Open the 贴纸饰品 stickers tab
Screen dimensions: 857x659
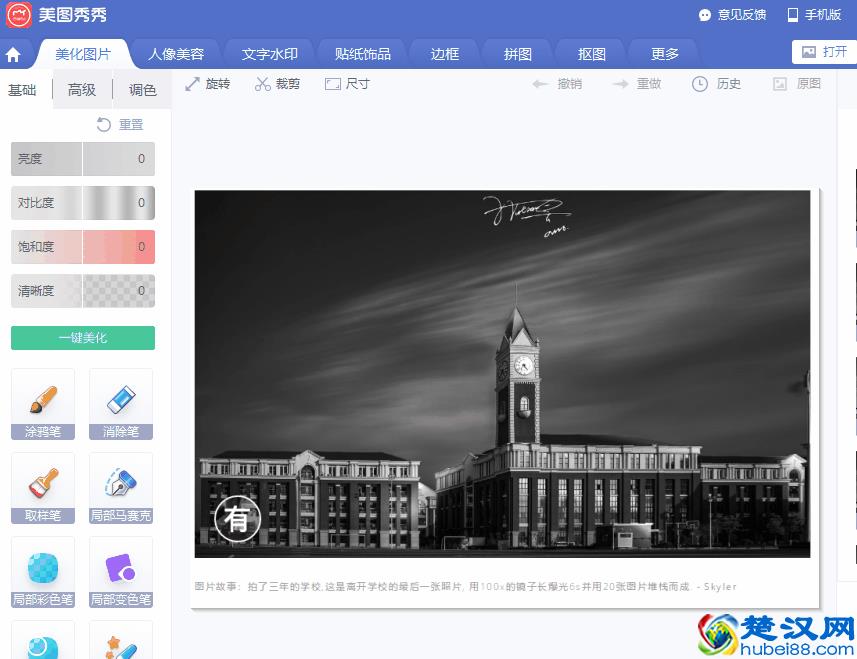pos(361,53)
